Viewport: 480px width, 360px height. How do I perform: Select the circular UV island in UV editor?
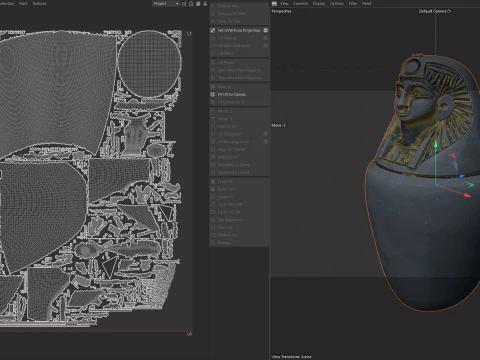pos(149,64)
